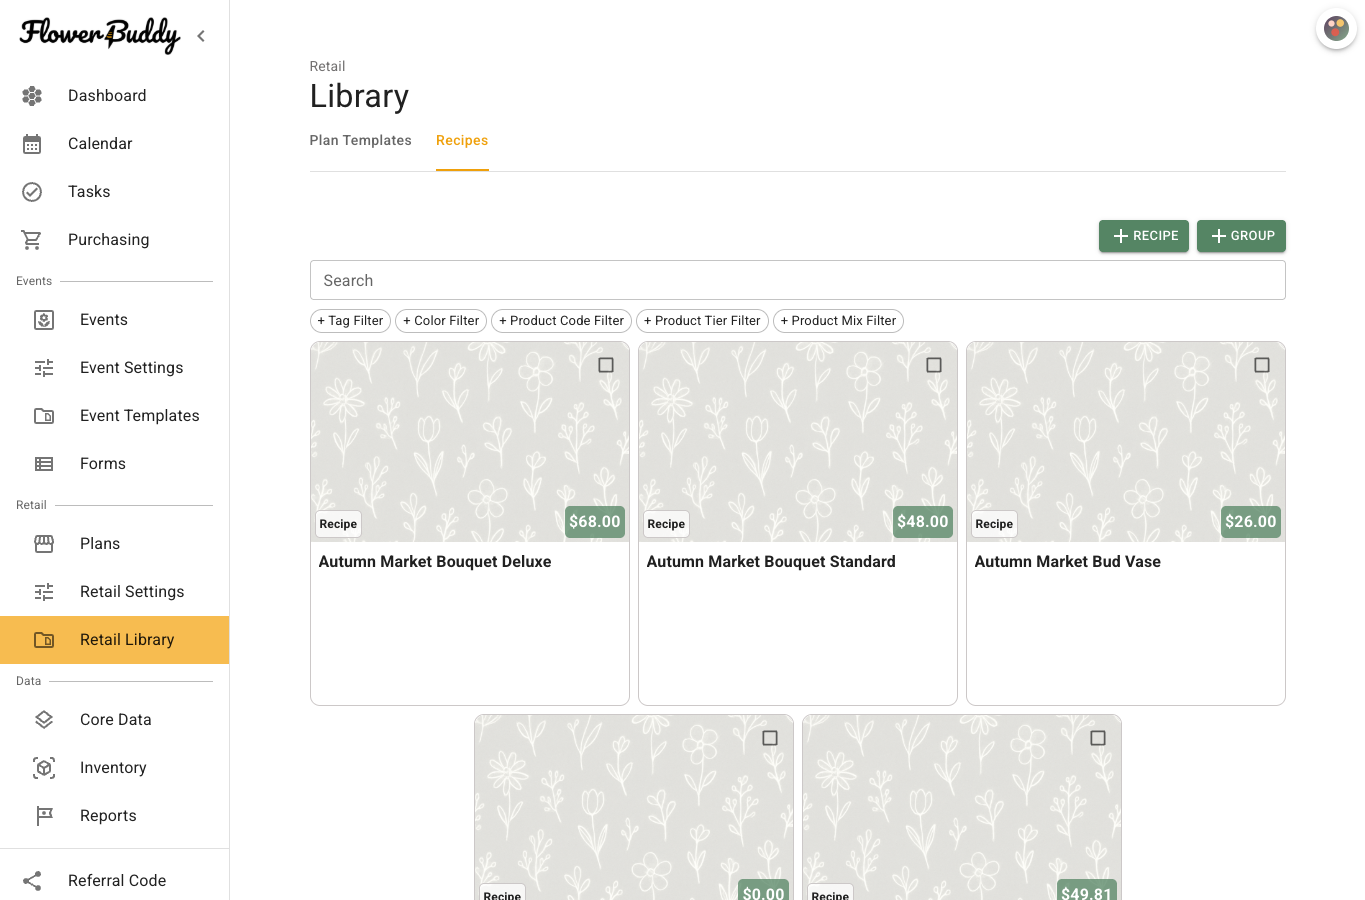Open the Reports page

point(114,816)
